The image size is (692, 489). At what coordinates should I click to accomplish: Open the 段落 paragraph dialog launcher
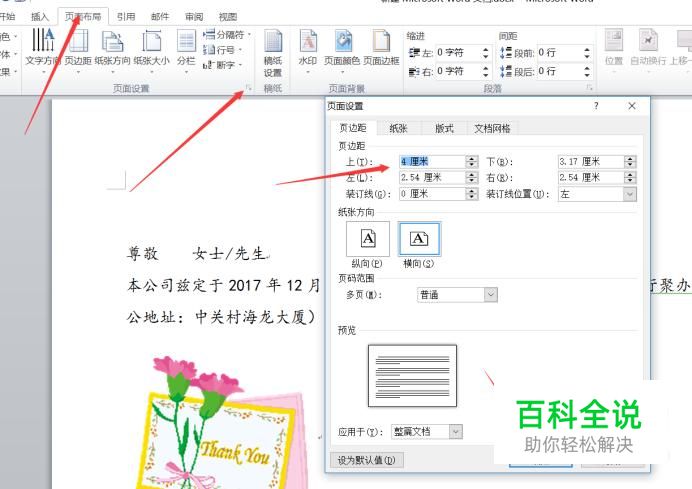589,88
